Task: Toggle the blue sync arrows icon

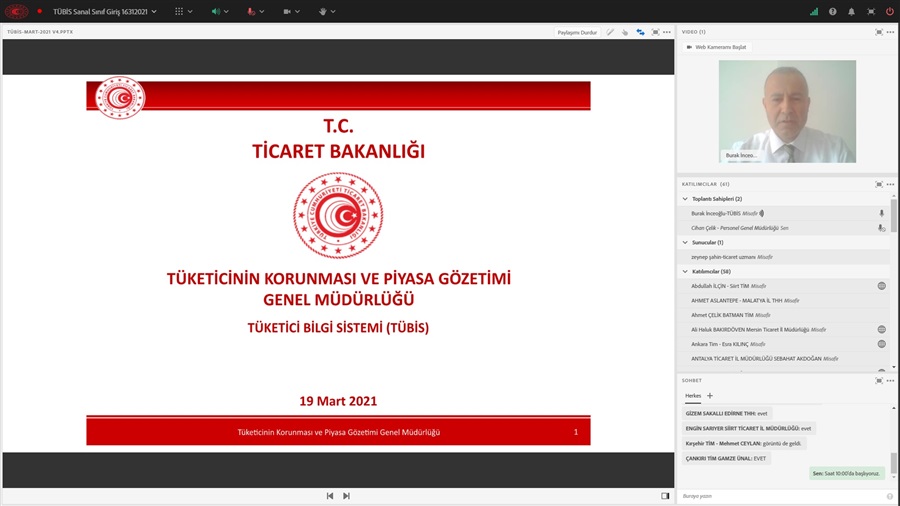Action: 640,32
